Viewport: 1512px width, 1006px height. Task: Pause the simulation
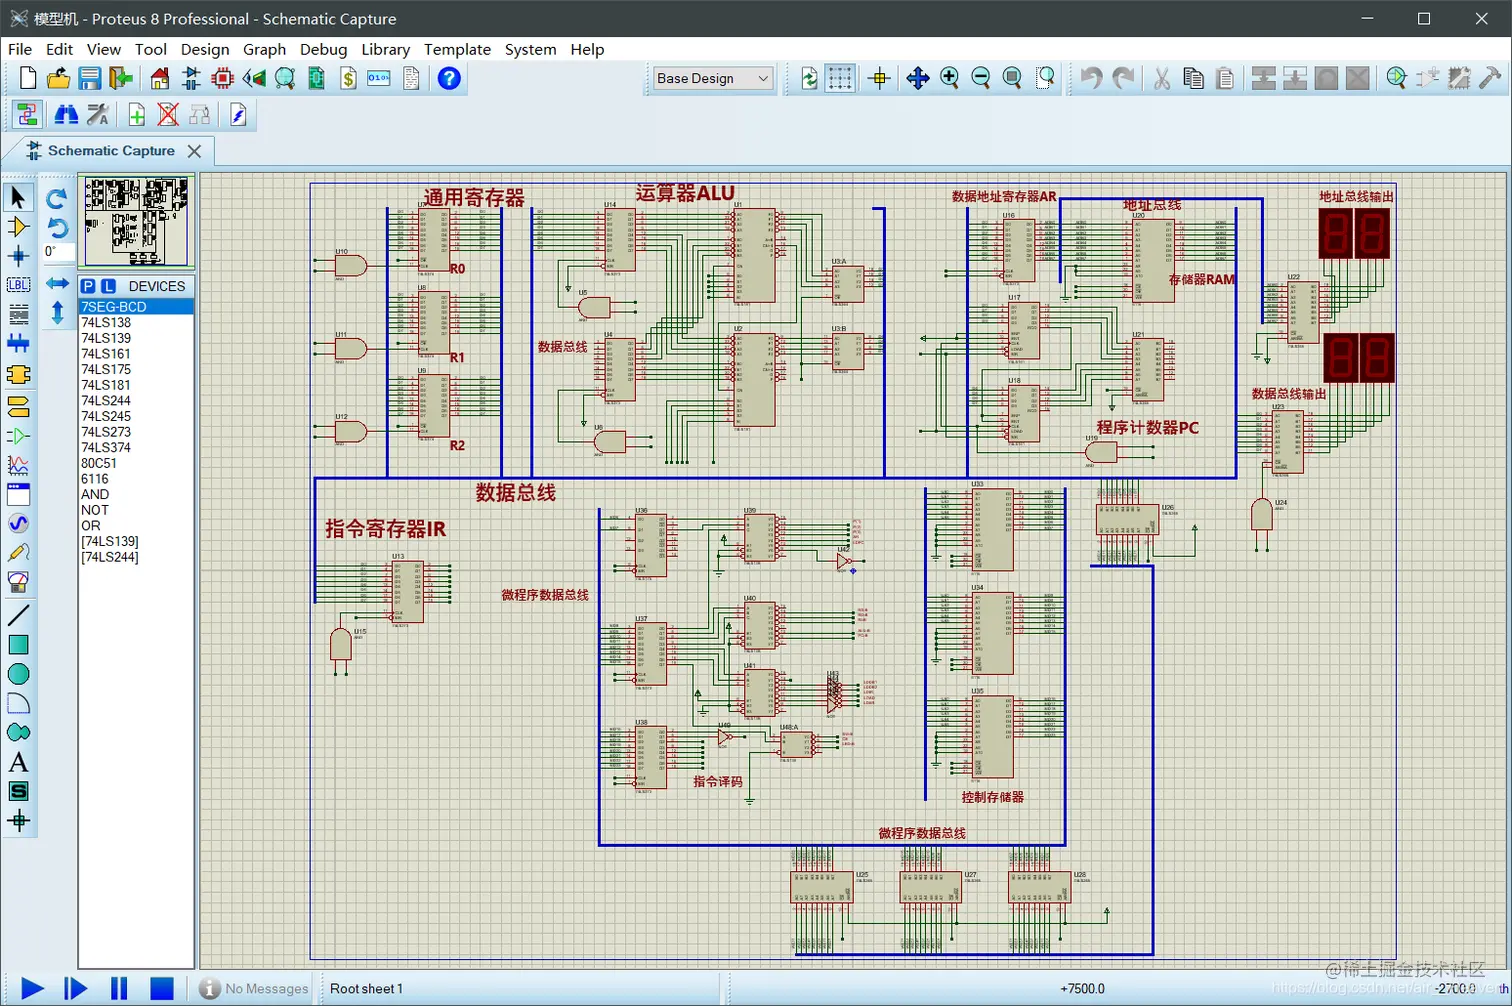(x=119, y=988)
